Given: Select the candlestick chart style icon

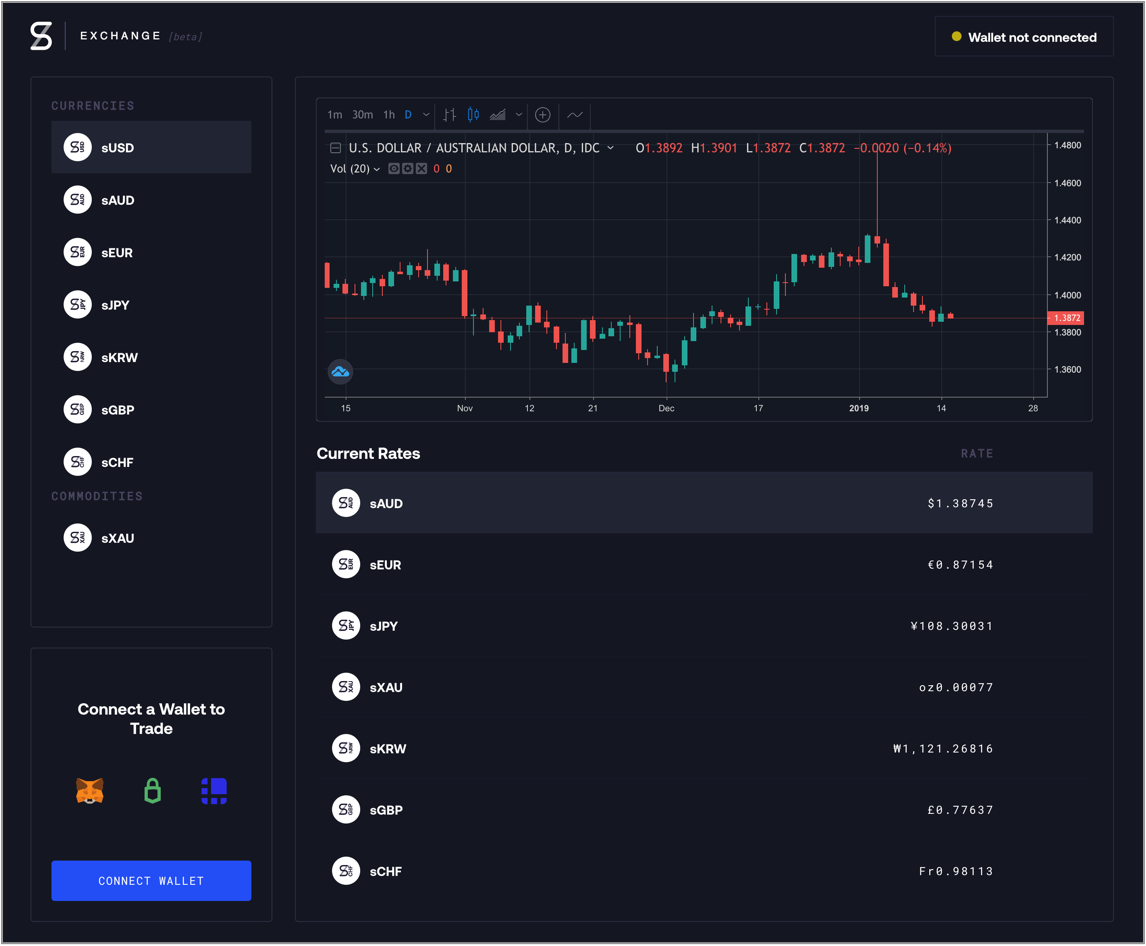Looking at the screenshot, I should pos(473,115).
